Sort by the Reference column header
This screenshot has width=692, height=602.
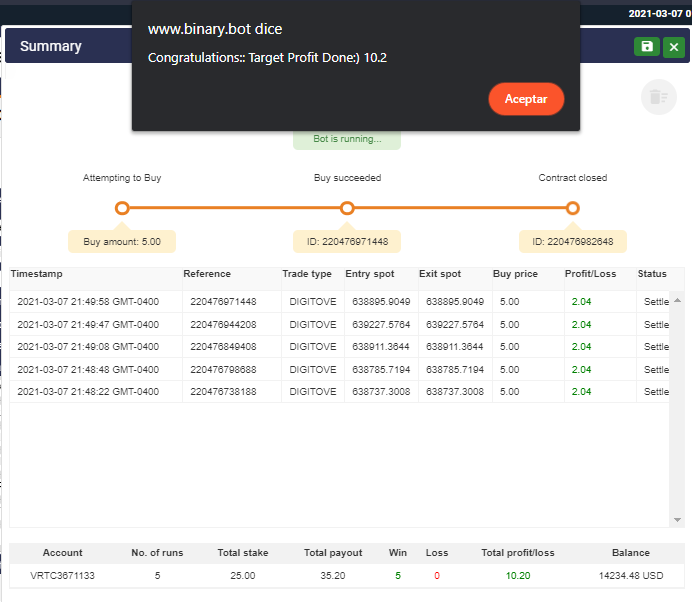click(207, 274)
